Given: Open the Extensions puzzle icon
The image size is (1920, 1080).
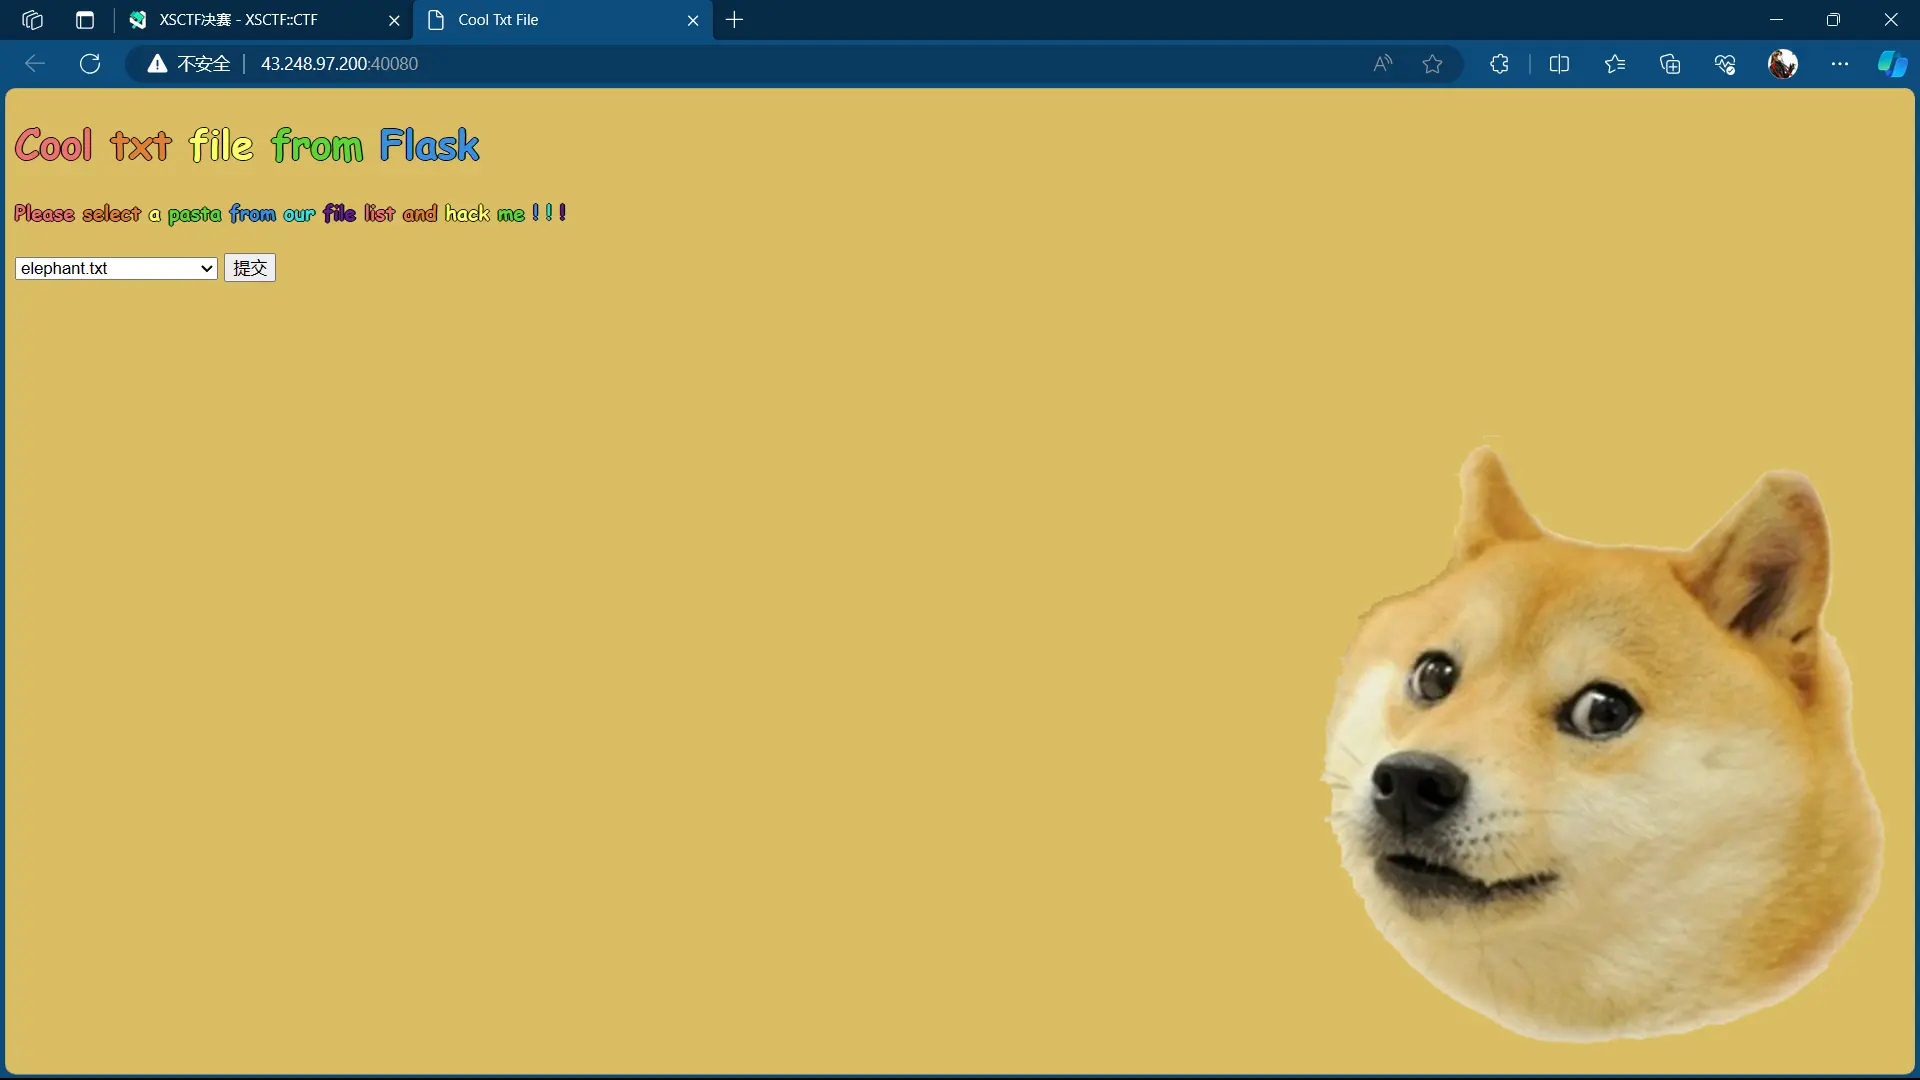Looking at the screenshot, I should pyautogui.click(x=1499, y=63).
